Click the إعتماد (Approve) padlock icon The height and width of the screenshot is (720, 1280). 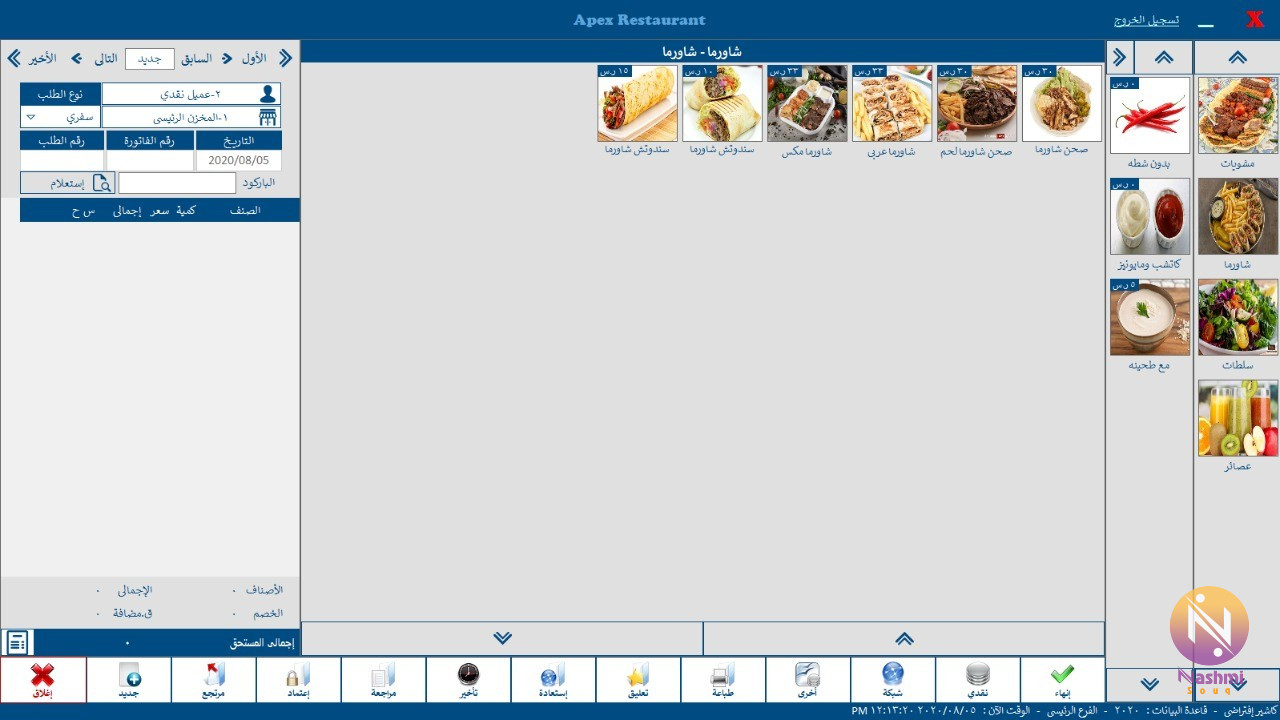[x=298, y=680]
